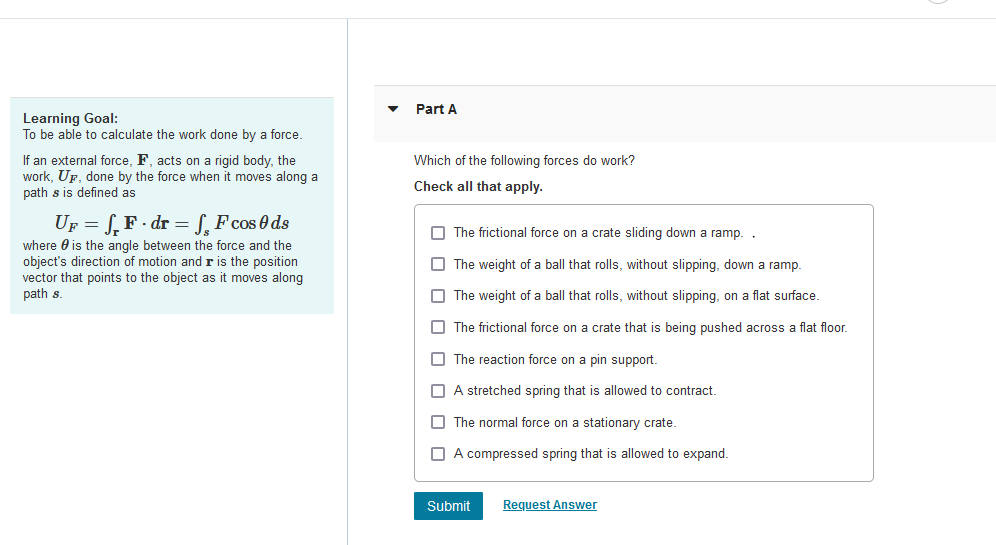
Task: Click the 'Which of the following forces do work?' question
Action: 525,161
